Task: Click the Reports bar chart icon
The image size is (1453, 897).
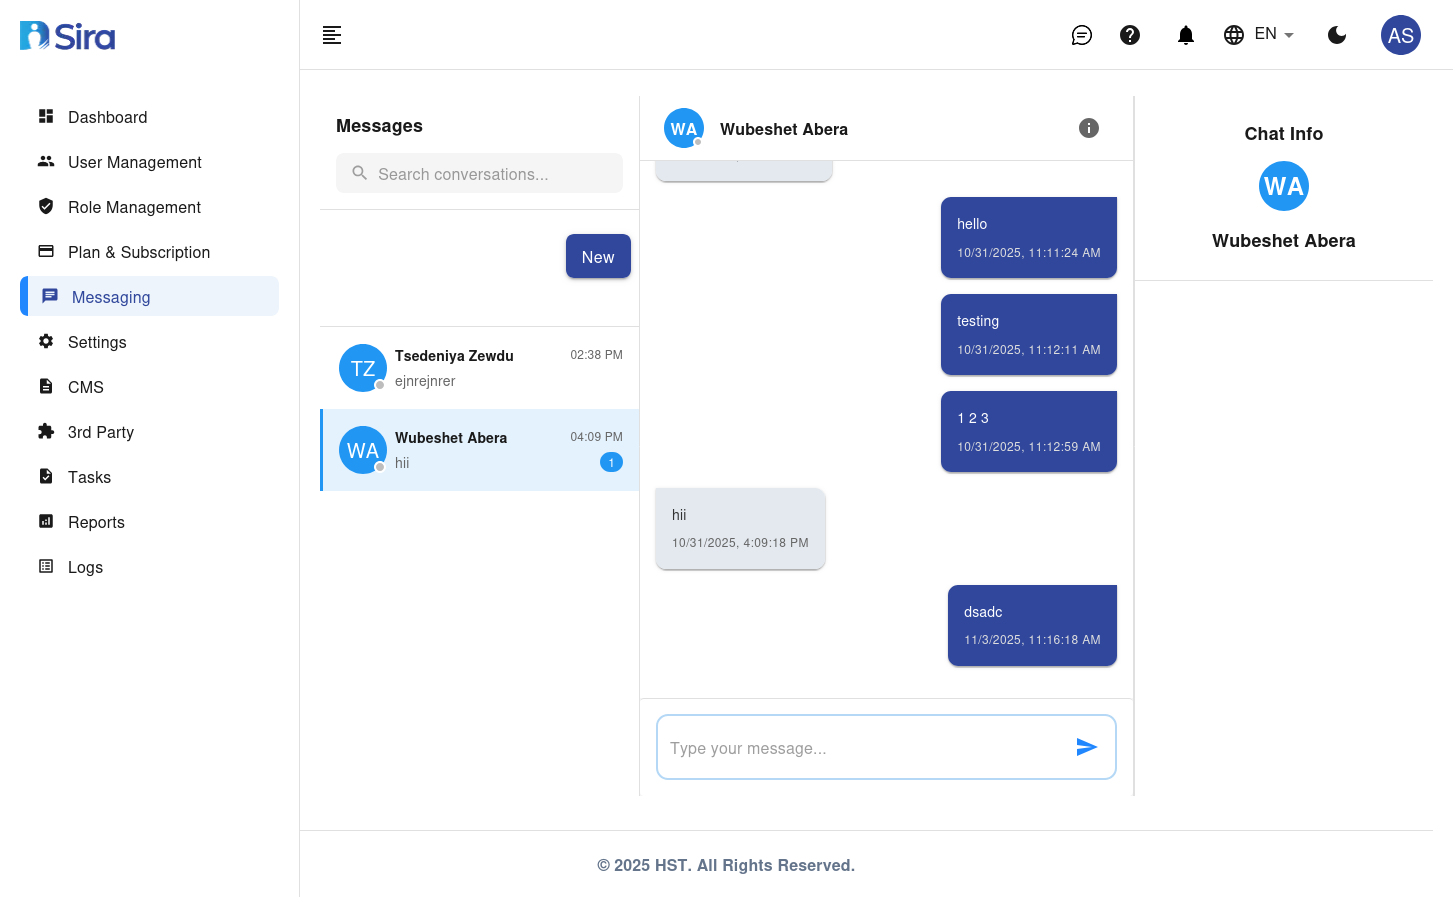Action: pyautogui.click(x=46, y=522)
